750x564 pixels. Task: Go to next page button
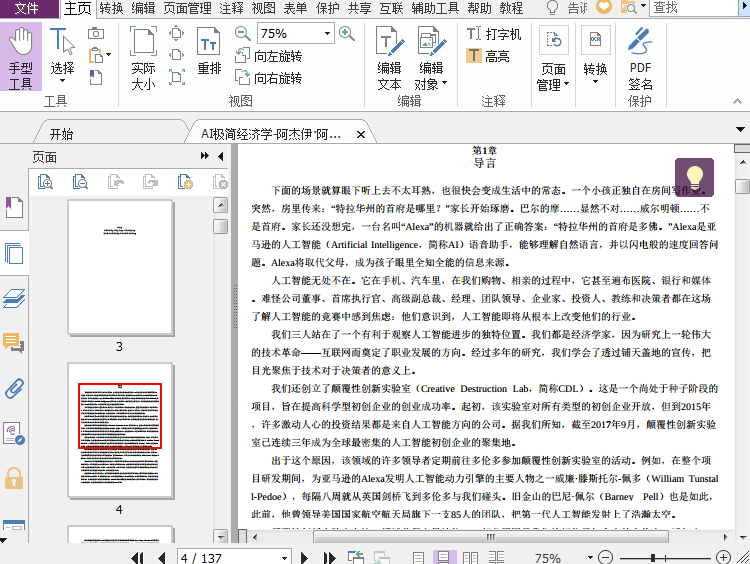point(304,558)
